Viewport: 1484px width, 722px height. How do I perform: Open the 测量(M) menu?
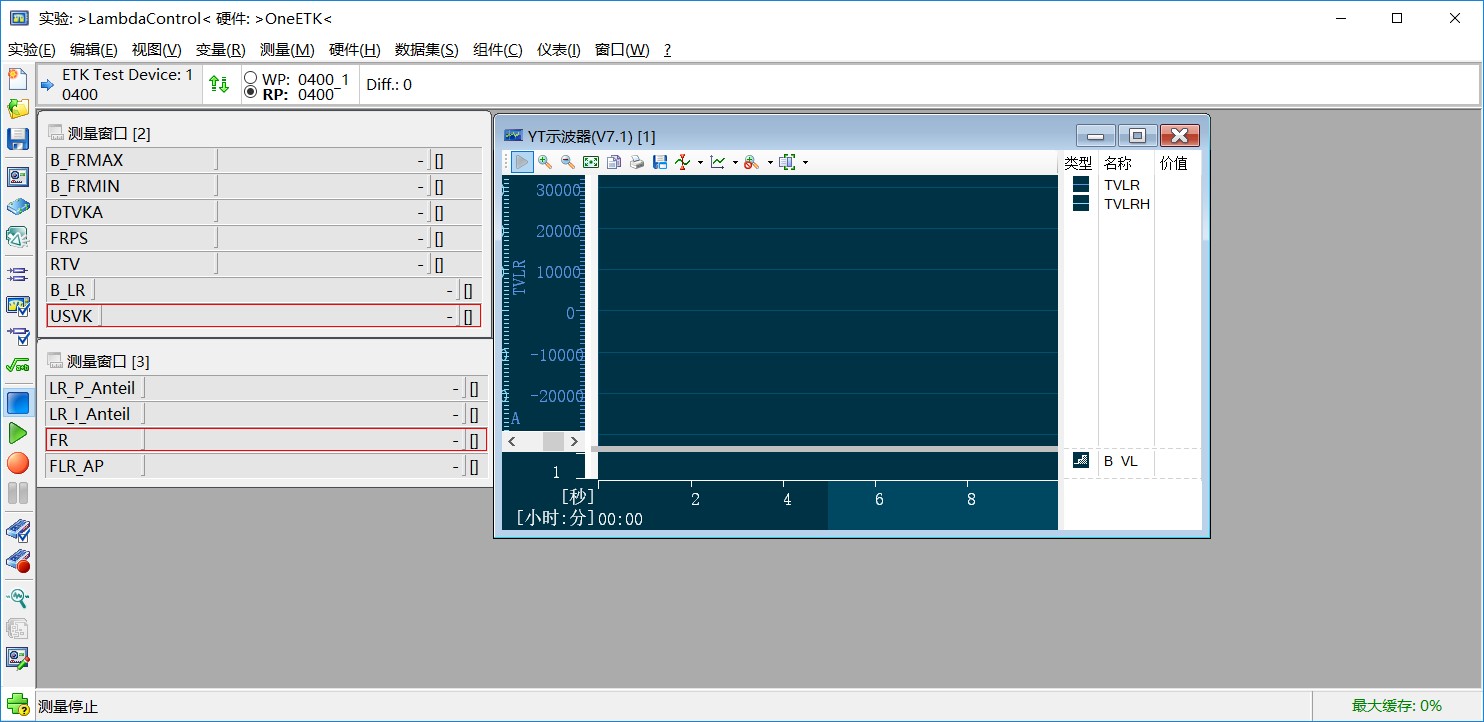pos(287,49)
